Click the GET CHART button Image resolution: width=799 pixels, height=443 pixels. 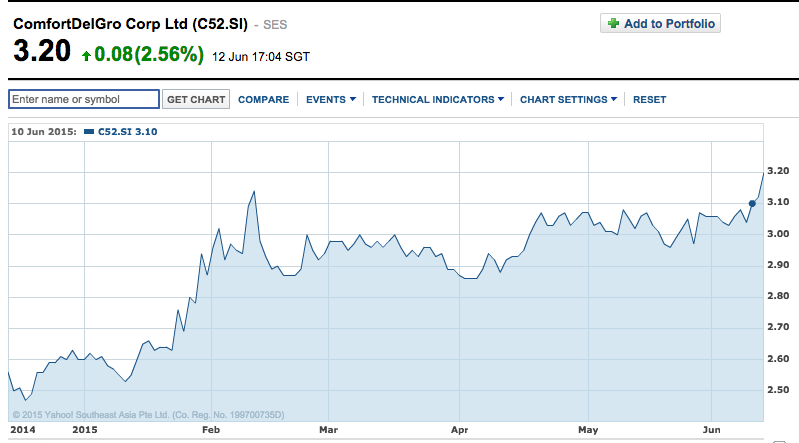(196, 99)
